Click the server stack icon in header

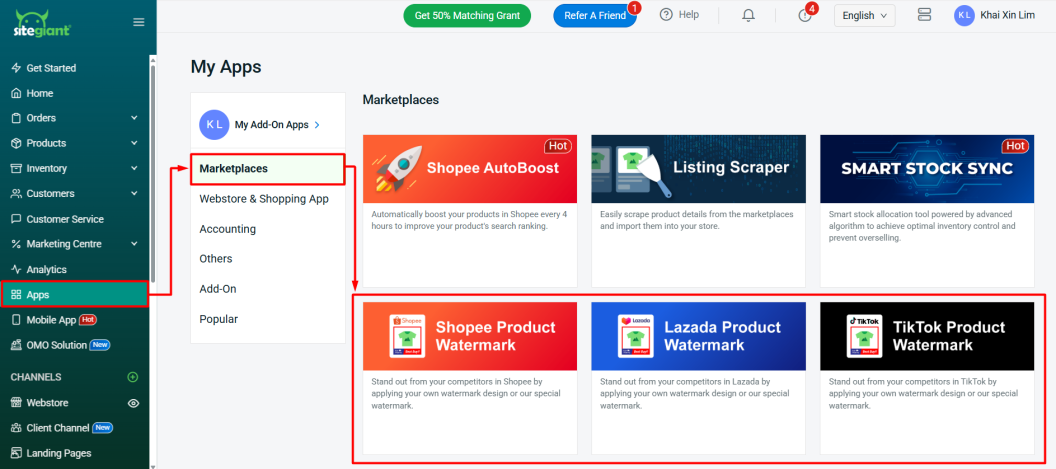click(x=924, y=15)
